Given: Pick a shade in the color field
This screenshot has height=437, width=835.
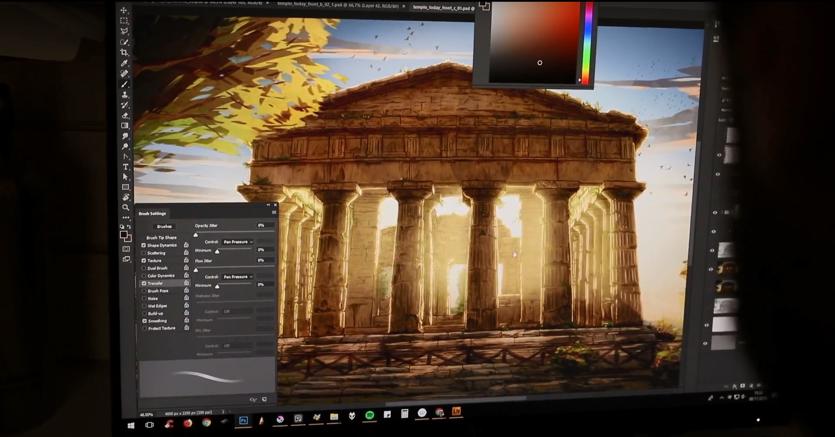Looking at the screenshot, I should tap(535, 43).
